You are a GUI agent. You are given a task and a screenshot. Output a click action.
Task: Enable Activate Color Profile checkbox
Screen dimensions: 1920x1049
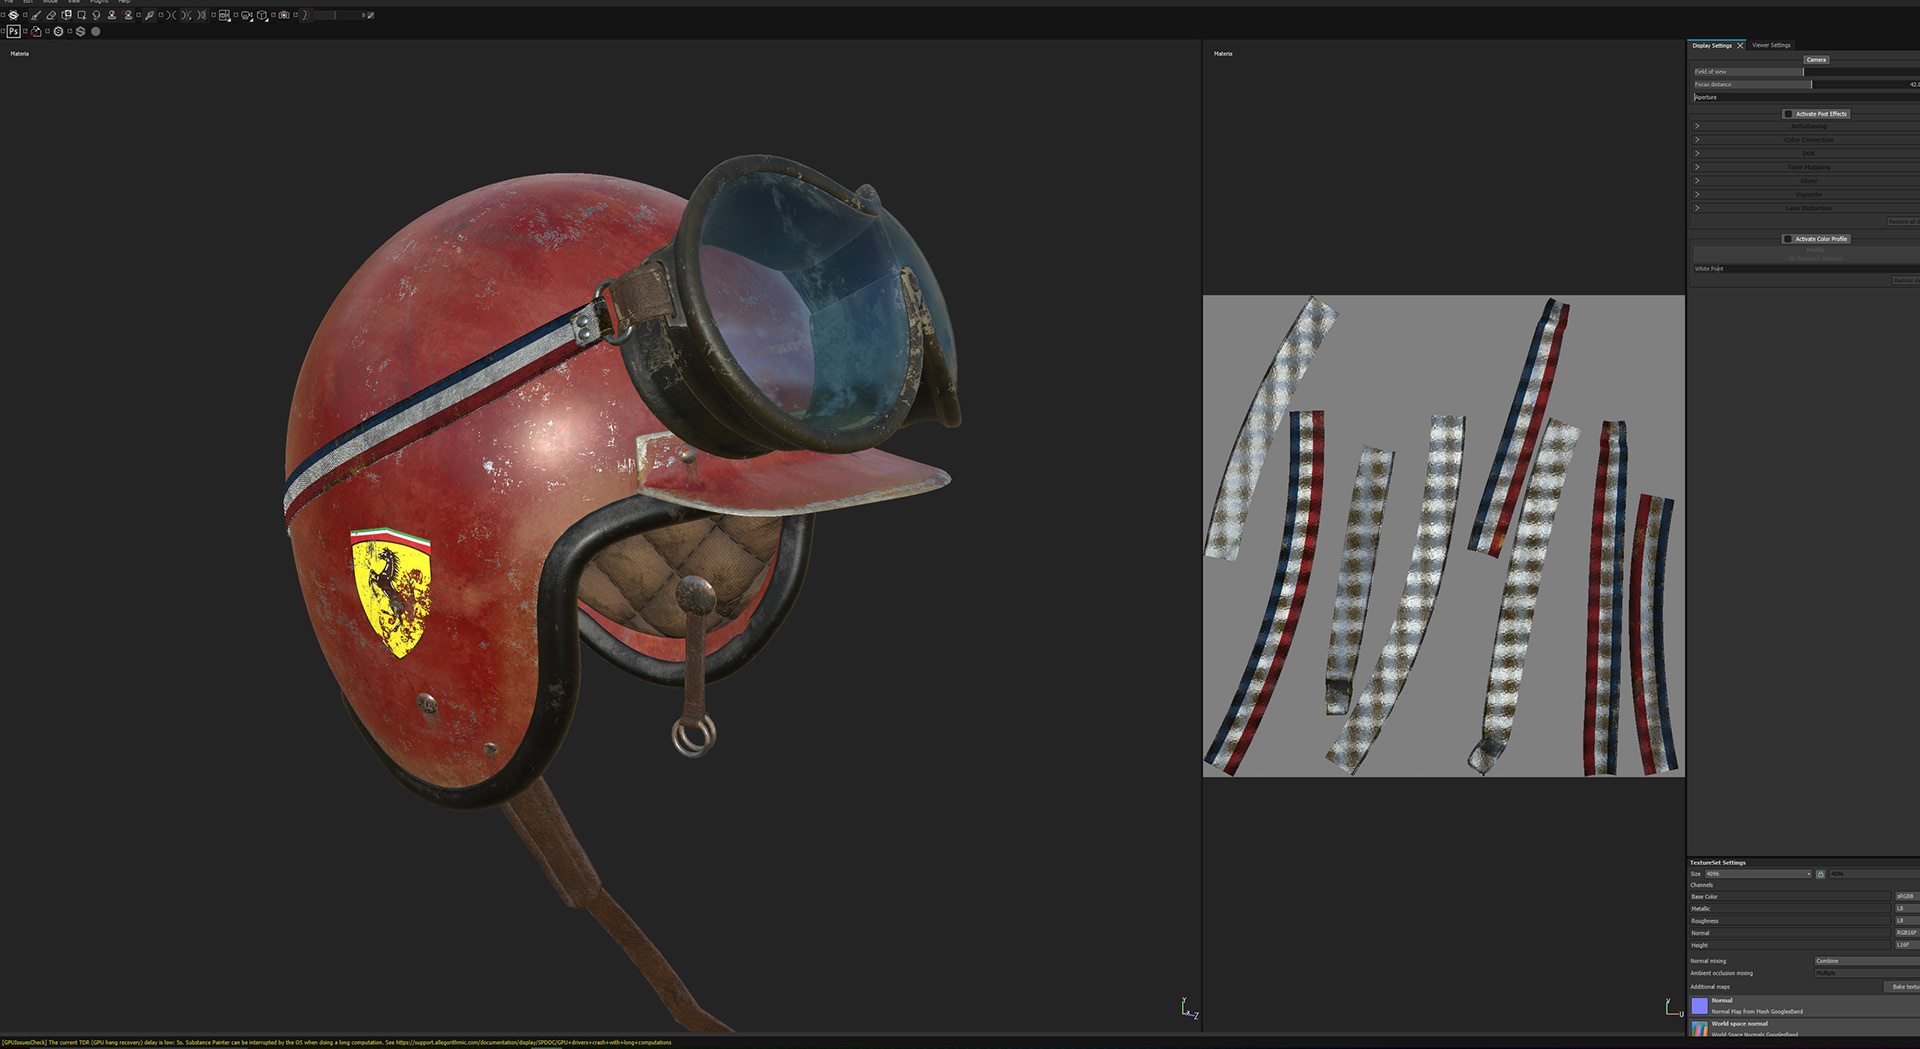(x=1788, y=239)
